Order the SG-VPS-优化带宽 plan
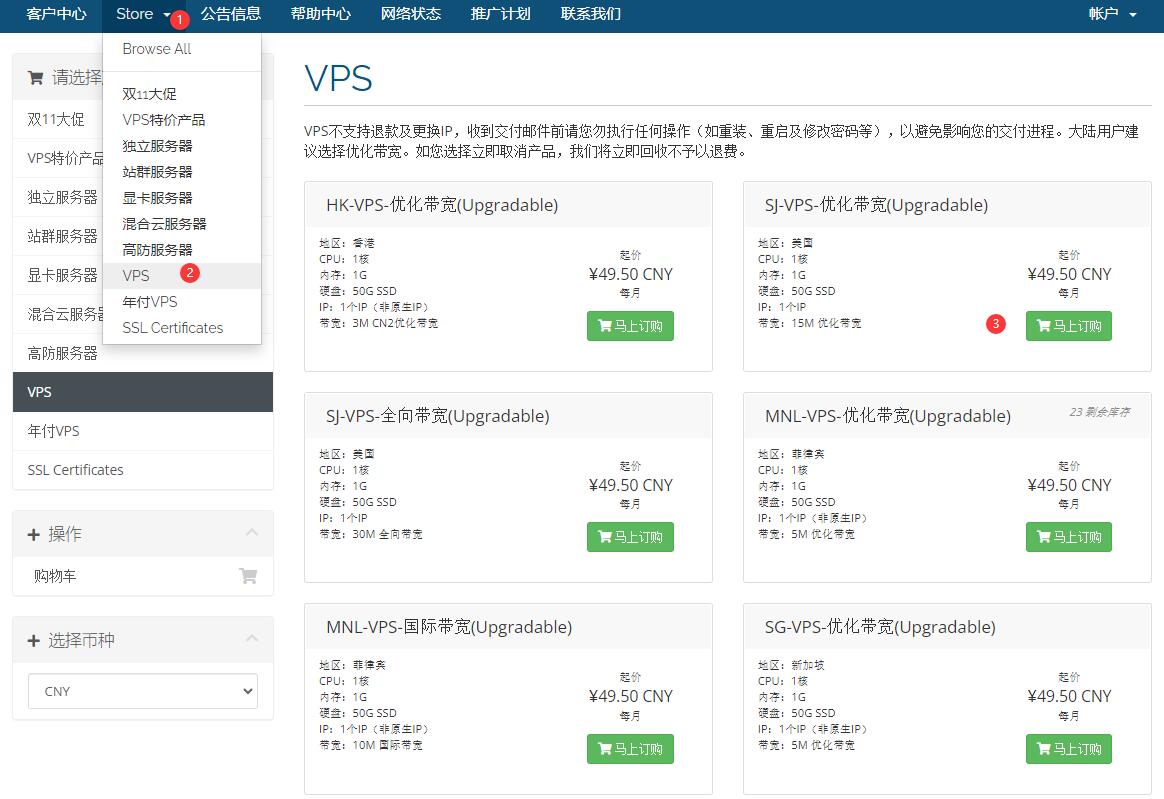 click(1068, 749)
